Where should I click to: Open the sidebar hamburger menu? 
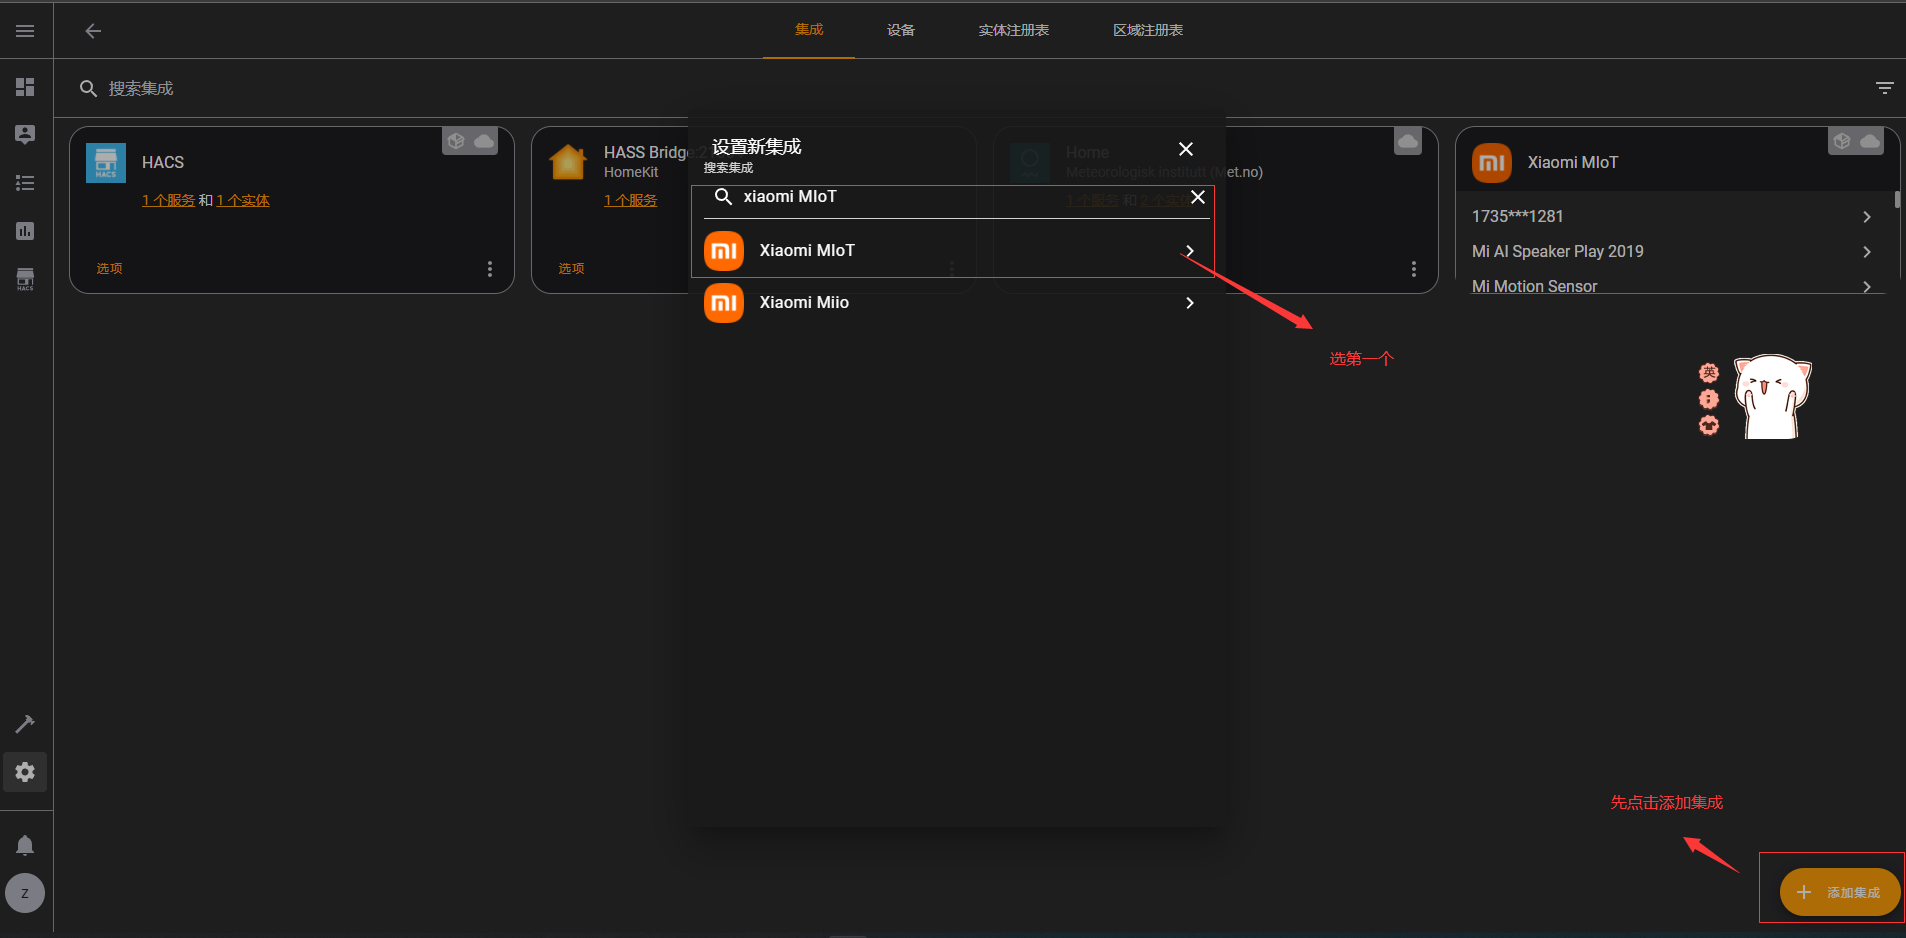coord(25,31)
